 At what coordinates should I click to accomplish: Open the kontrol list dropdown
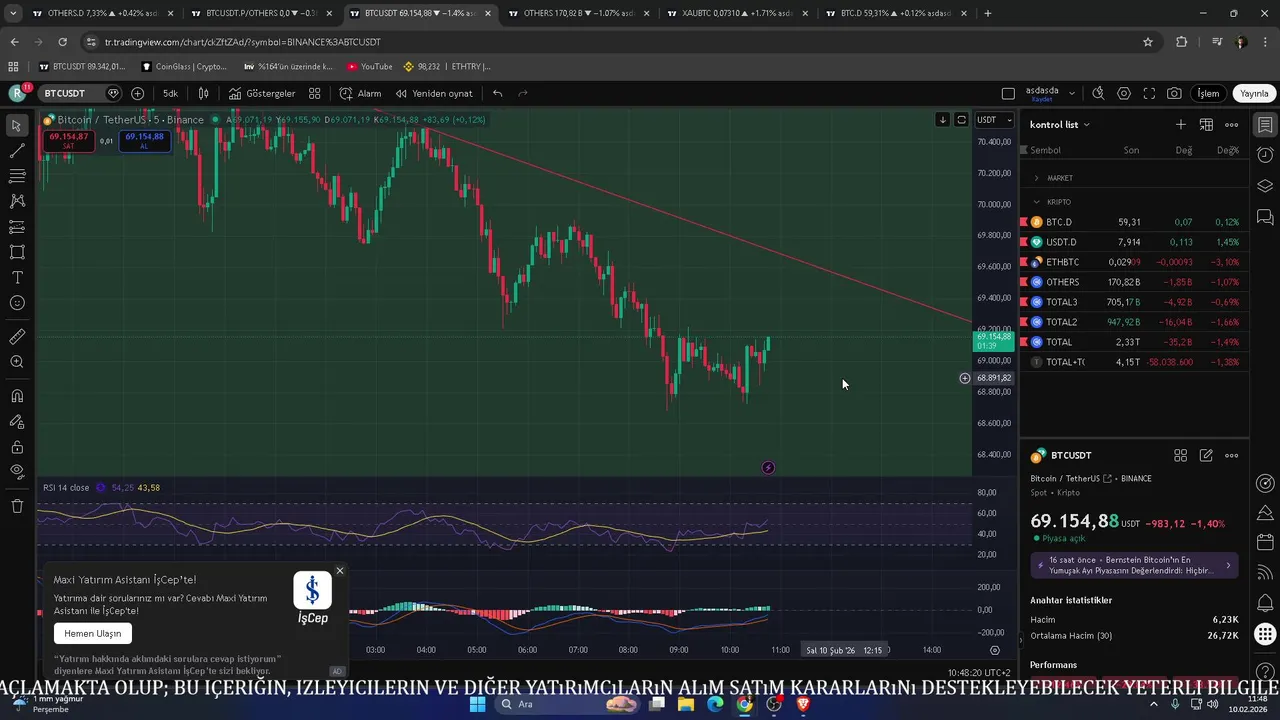[1059, 125]
